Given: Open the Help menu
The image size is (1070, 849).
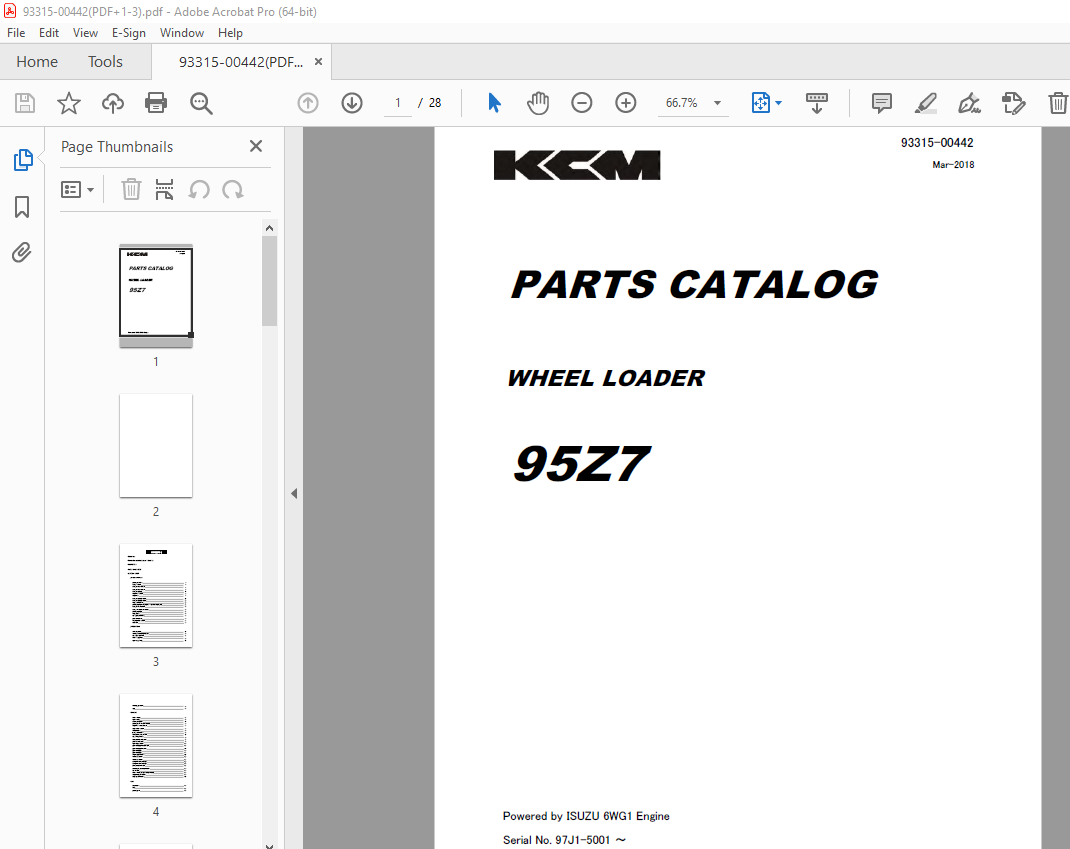Looking at the screenshot, I should 230,33.
